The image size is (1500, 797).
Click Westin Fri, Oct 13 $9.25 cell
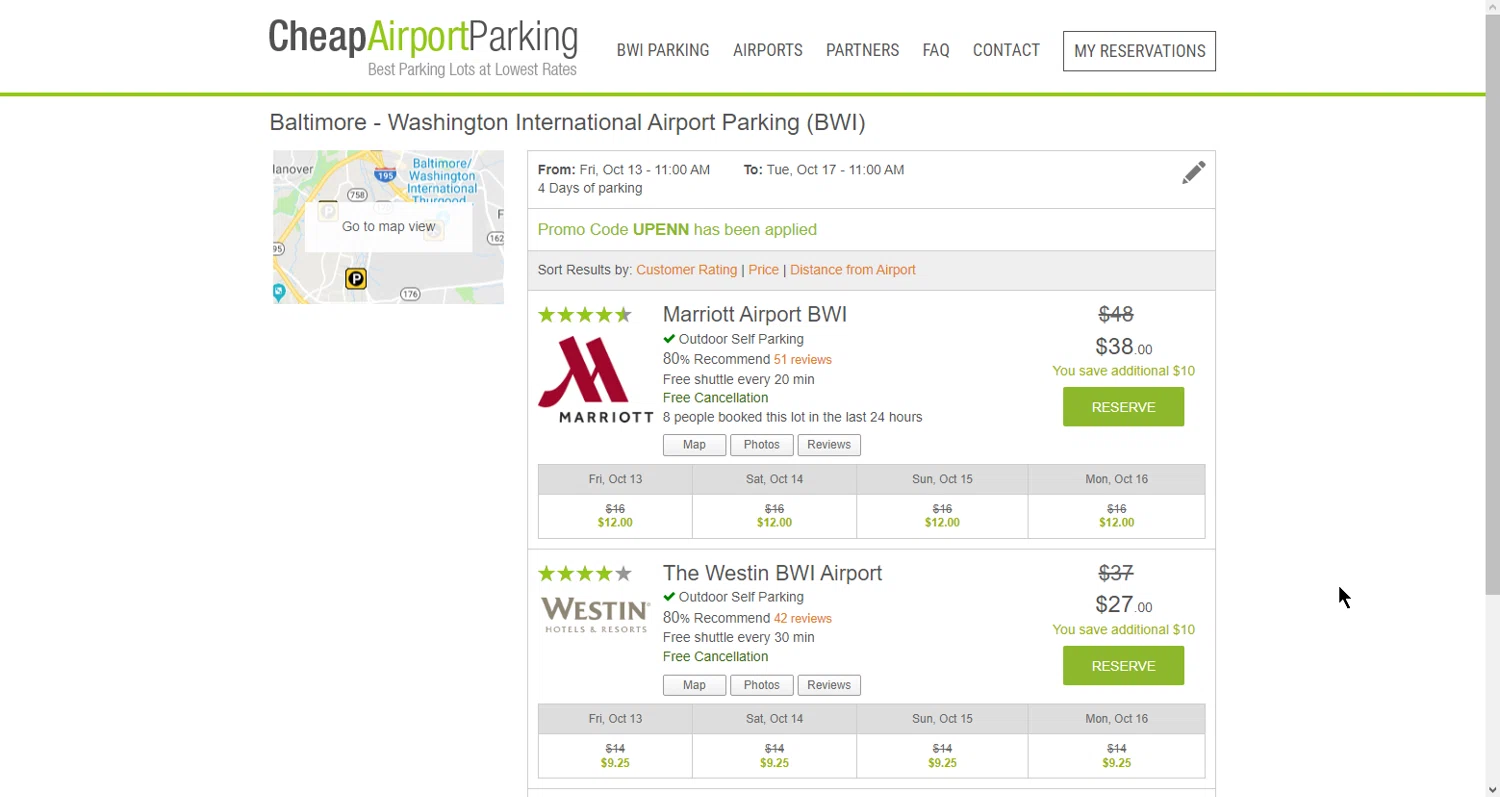[x=615, y=756]
